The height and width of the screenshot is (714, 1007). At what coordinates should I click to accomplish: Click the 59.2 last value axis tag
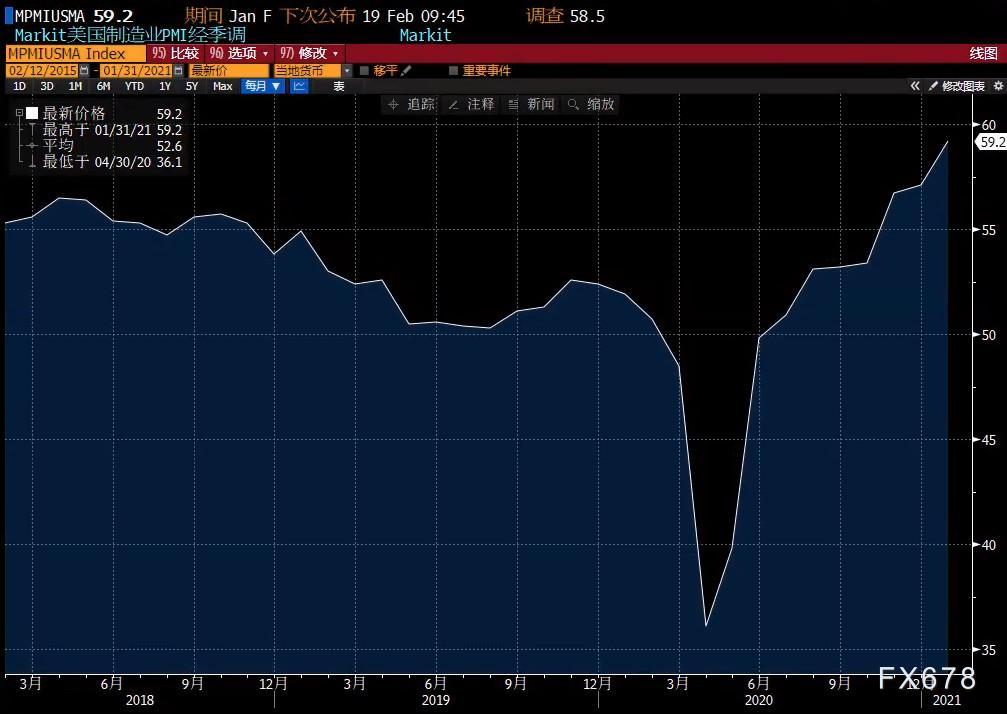click(992, 142)
